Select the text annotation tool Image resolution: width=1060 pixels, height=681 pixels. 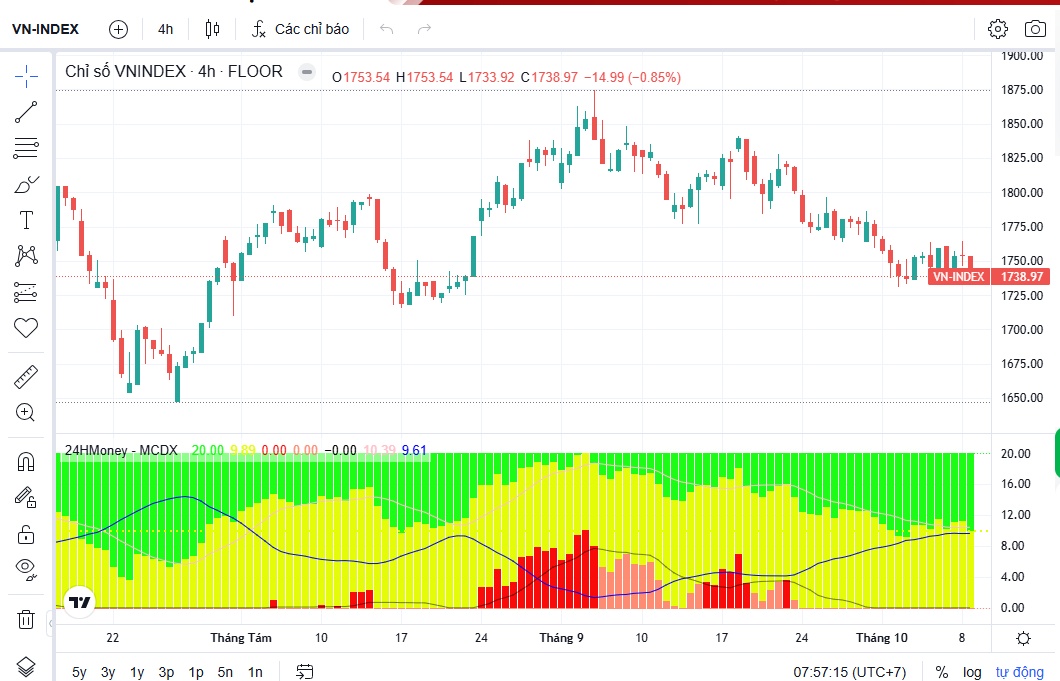26,220
